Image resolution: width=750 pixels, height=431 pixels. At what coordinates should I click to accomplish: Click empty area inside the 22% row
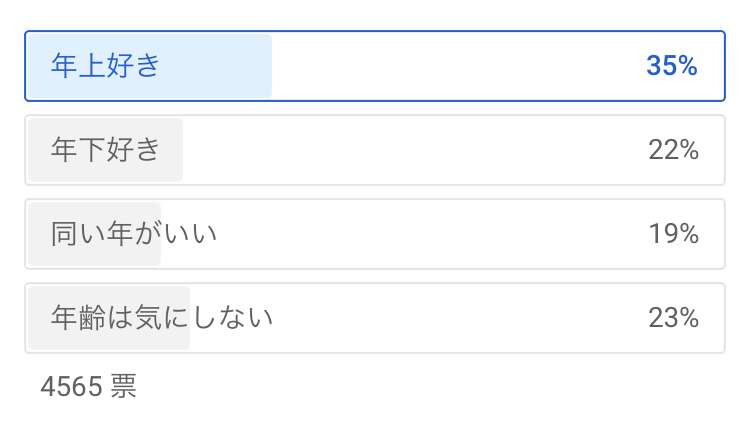point(411,150)
